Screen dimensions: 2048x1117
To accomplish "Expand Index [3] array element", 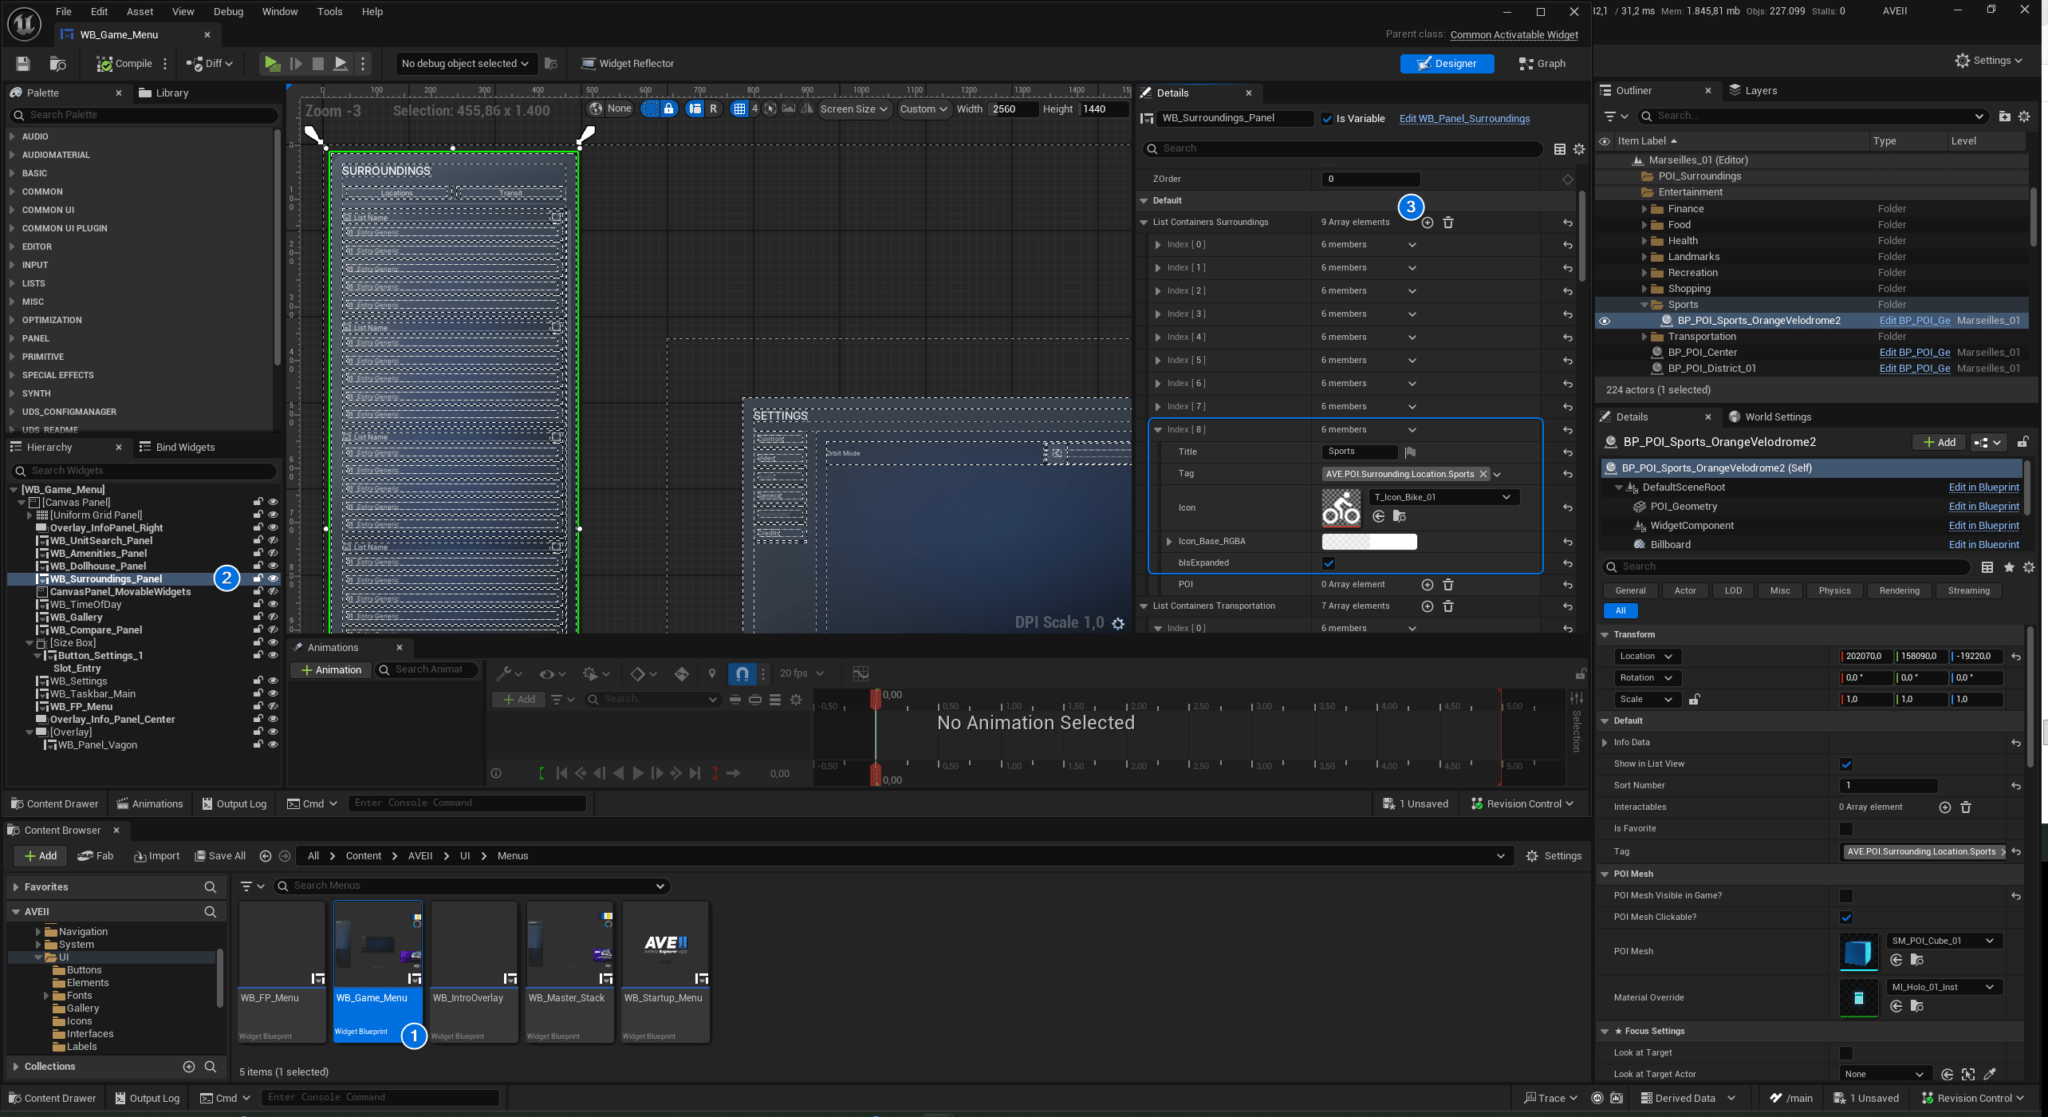I will coord(1158,314).
